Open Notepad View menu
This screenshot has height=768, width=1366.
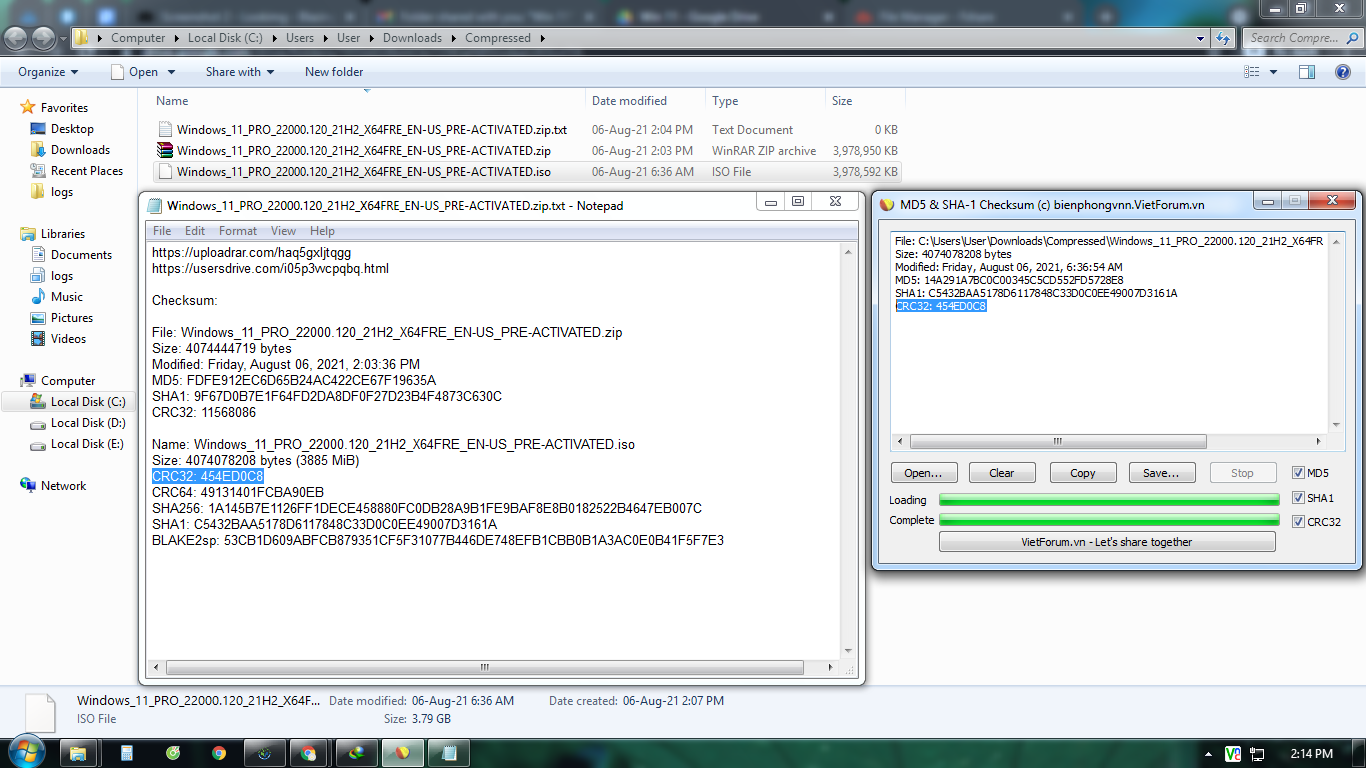click(284, 231)
